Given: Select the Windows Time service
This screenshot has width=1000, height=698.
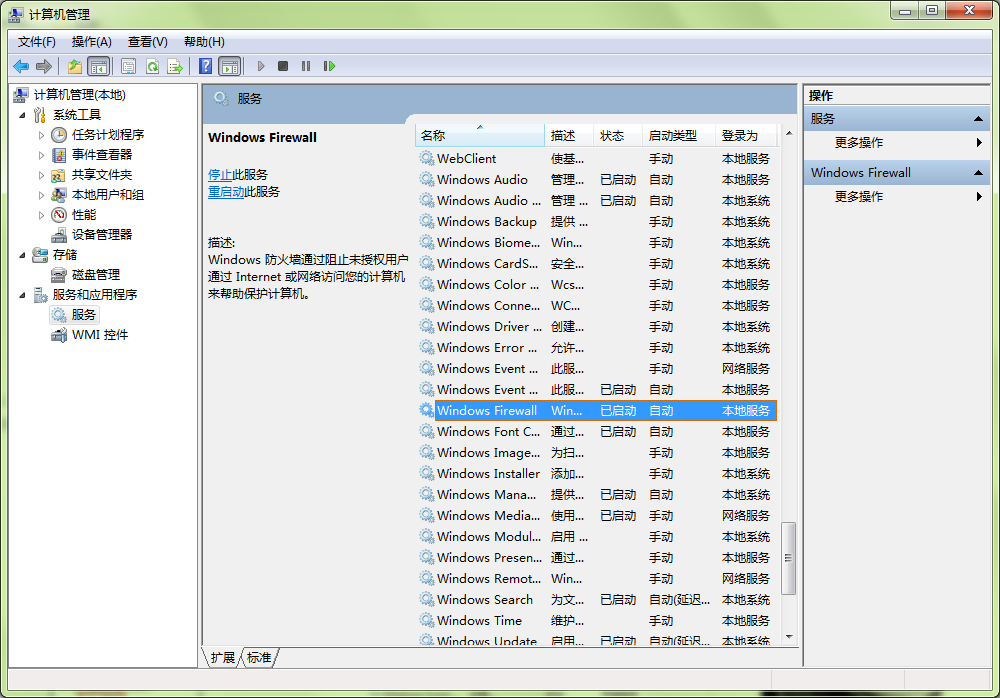Looking at the screenshot, I should pyautogui.click(x=596, y=620).
